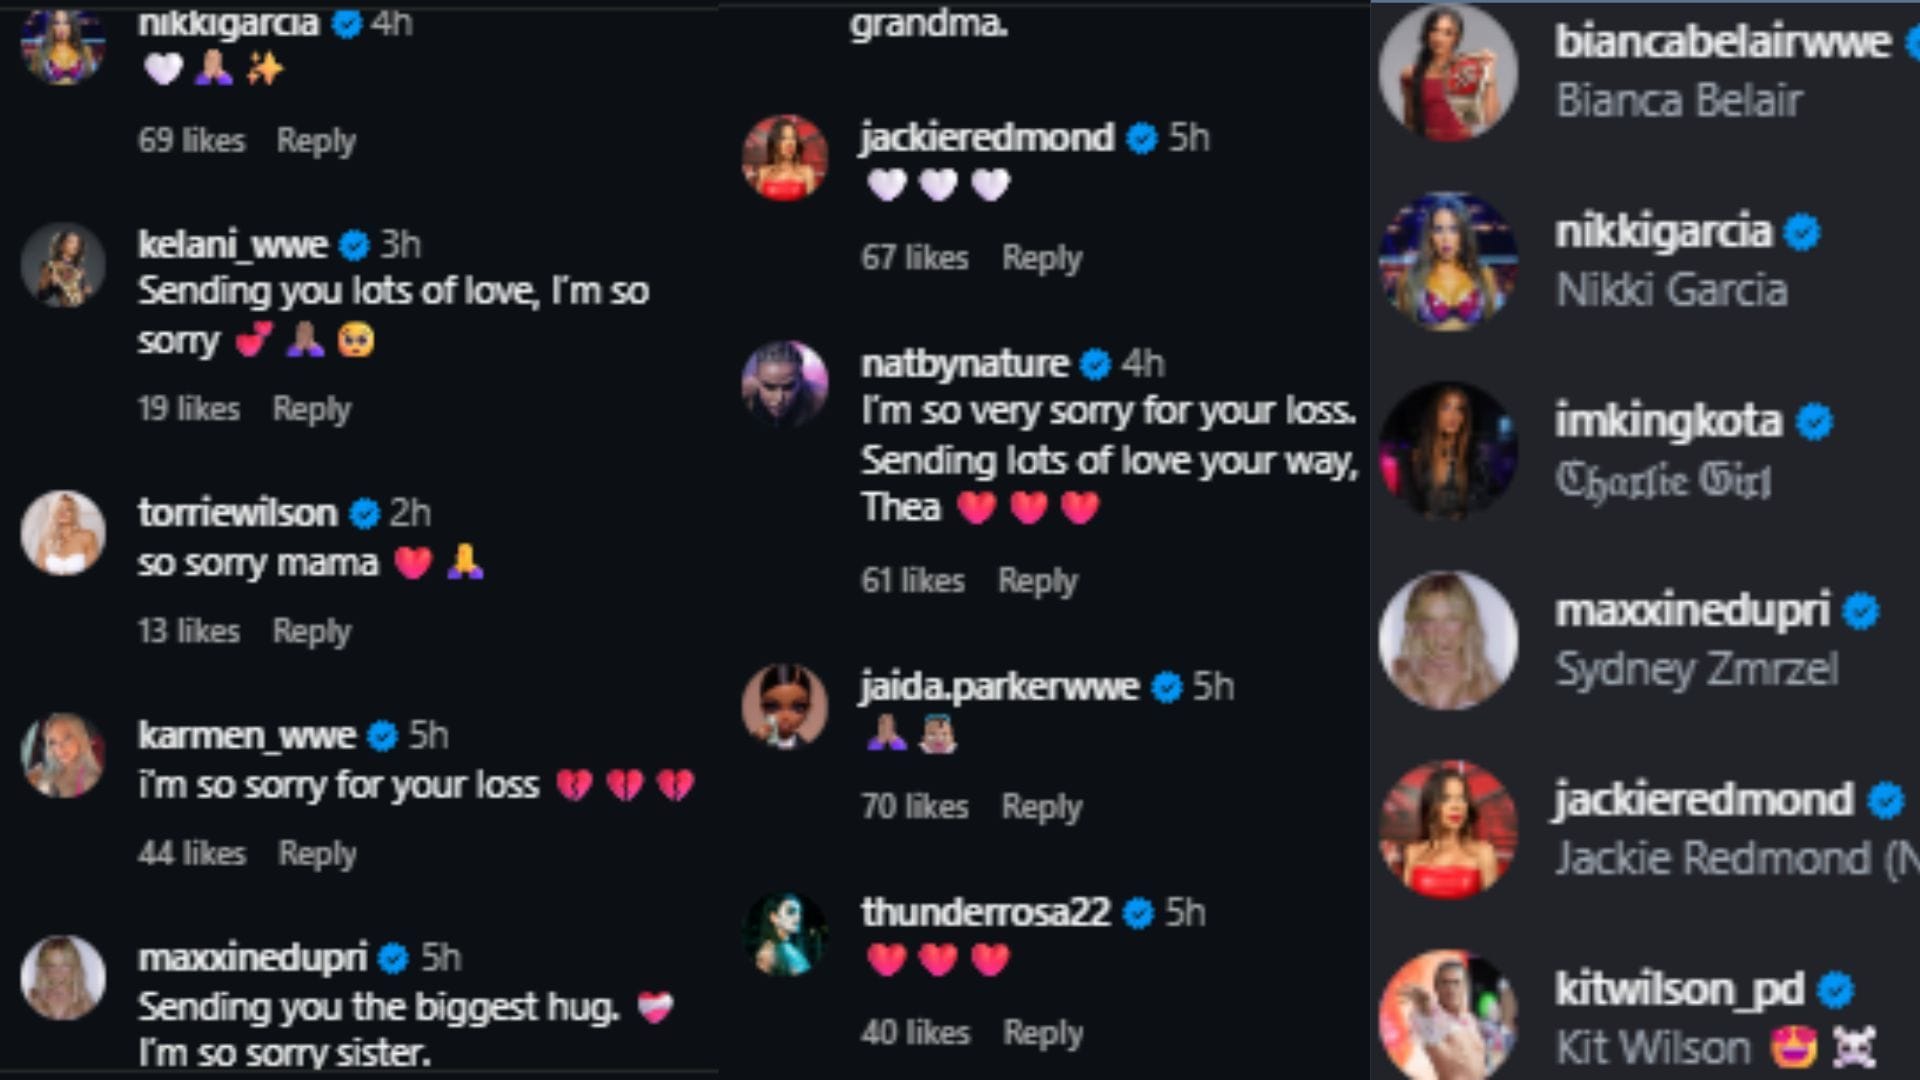Click the verified checkmark next to torriewilson
The width and height of the screenshot is (1920, 1080).
363,513
